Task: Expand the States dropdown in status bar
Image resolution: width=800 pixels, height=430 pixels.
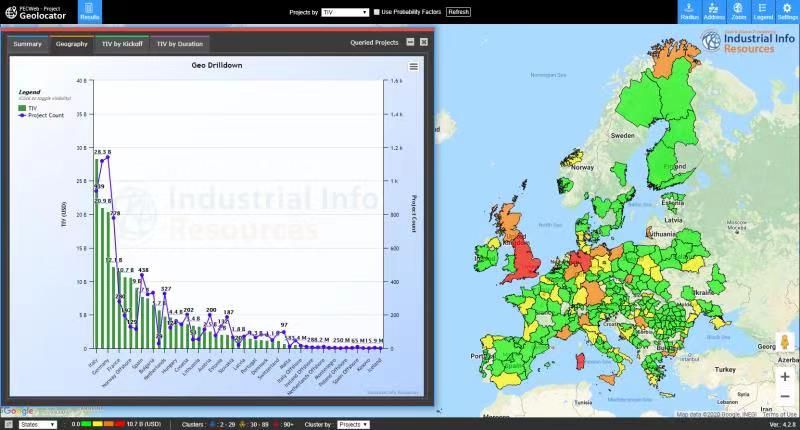Action: pyautogui.click(x=39, y=424)
